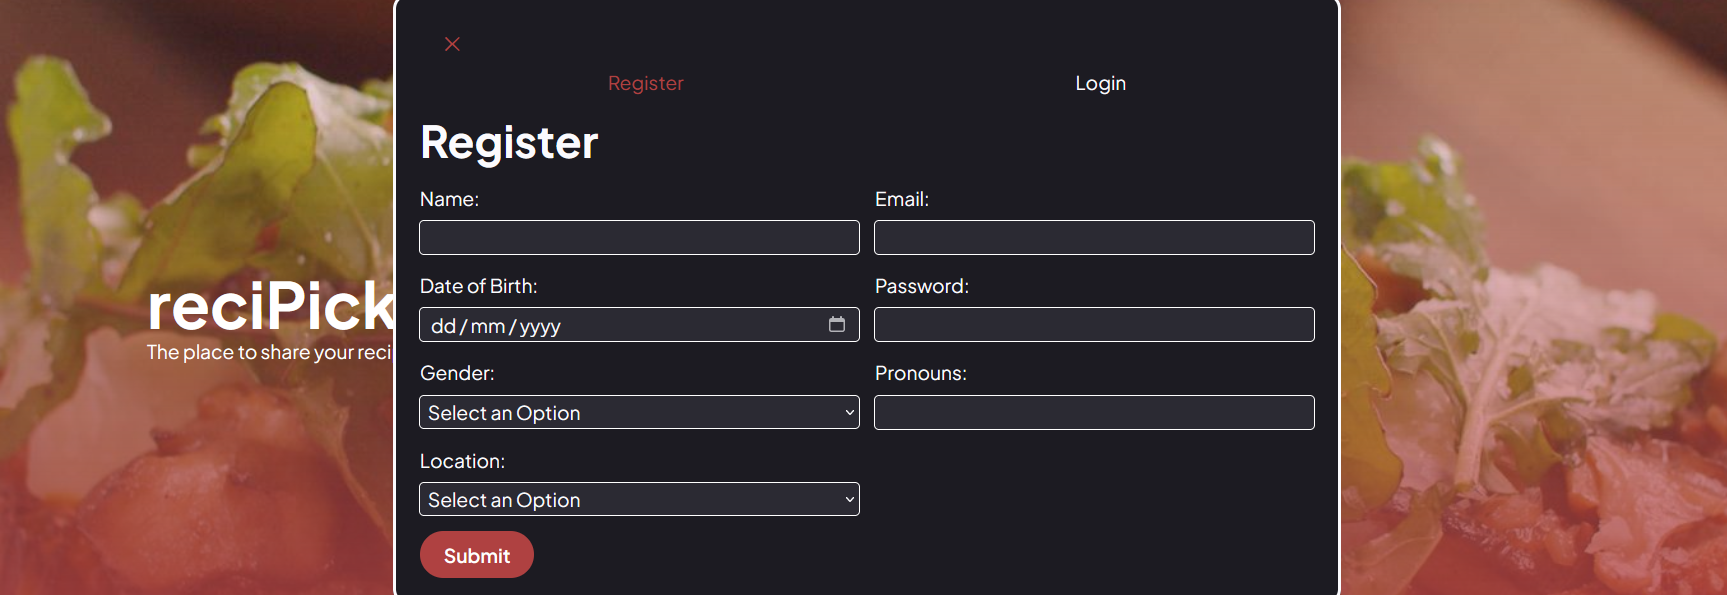The image size is (1727, 595).
Task: Click into the Email text box
Action: (1094, 238)
